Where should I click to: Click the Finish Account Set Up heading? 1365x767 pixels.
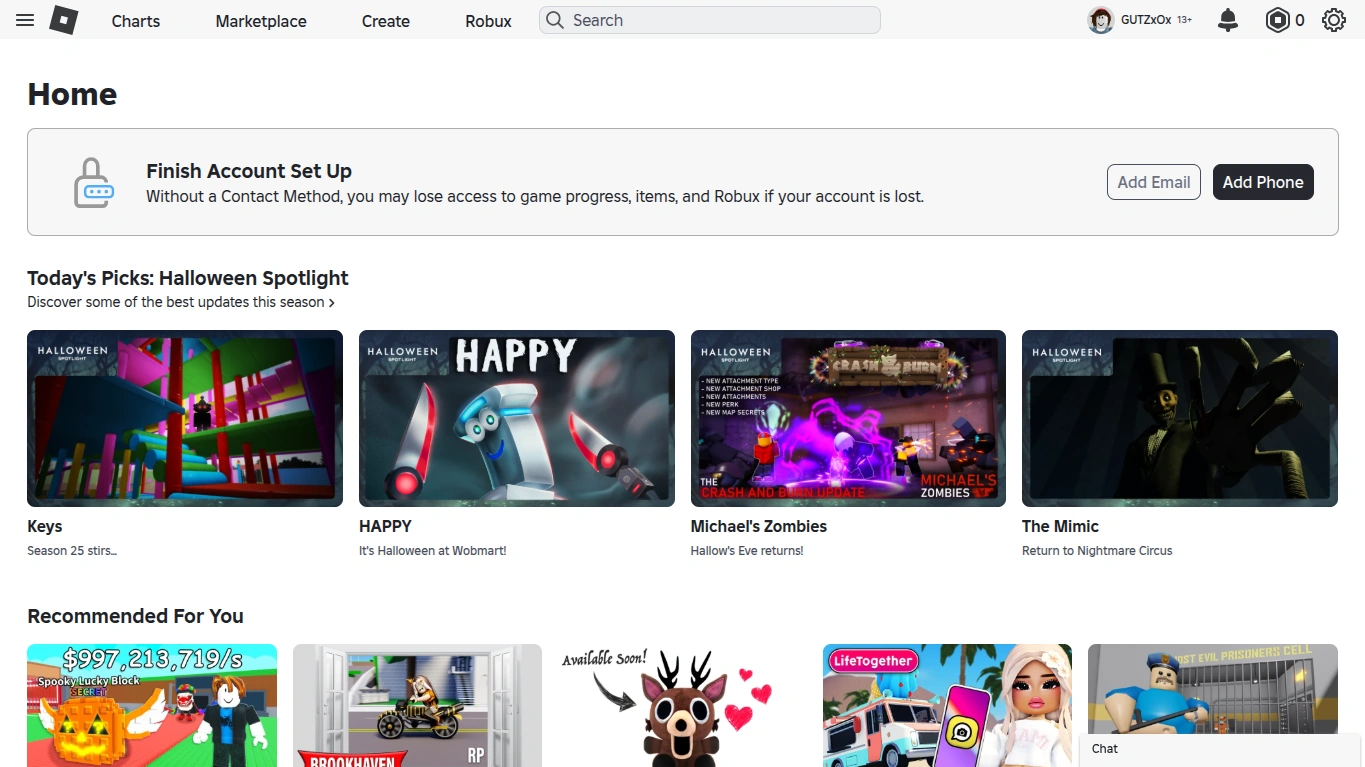[249, 171]
